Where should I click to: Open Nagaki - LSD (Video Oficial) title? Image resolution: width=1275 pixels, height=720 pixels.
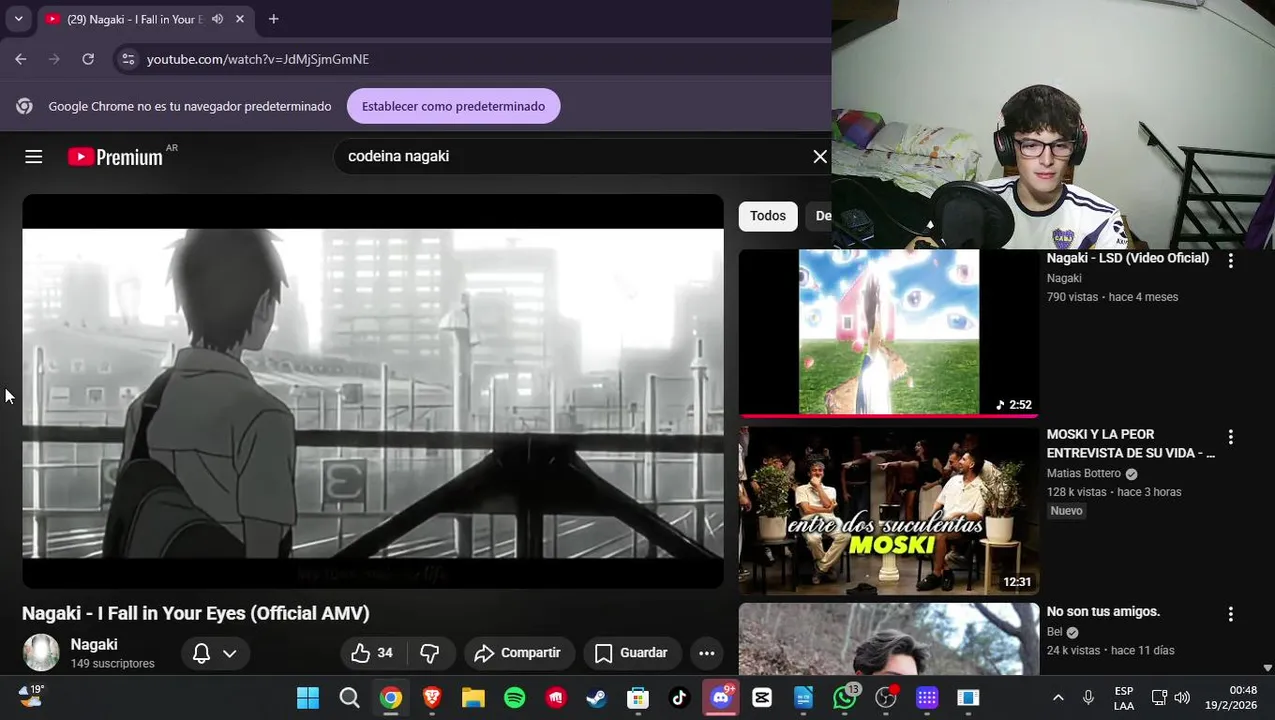(1127, 258)
